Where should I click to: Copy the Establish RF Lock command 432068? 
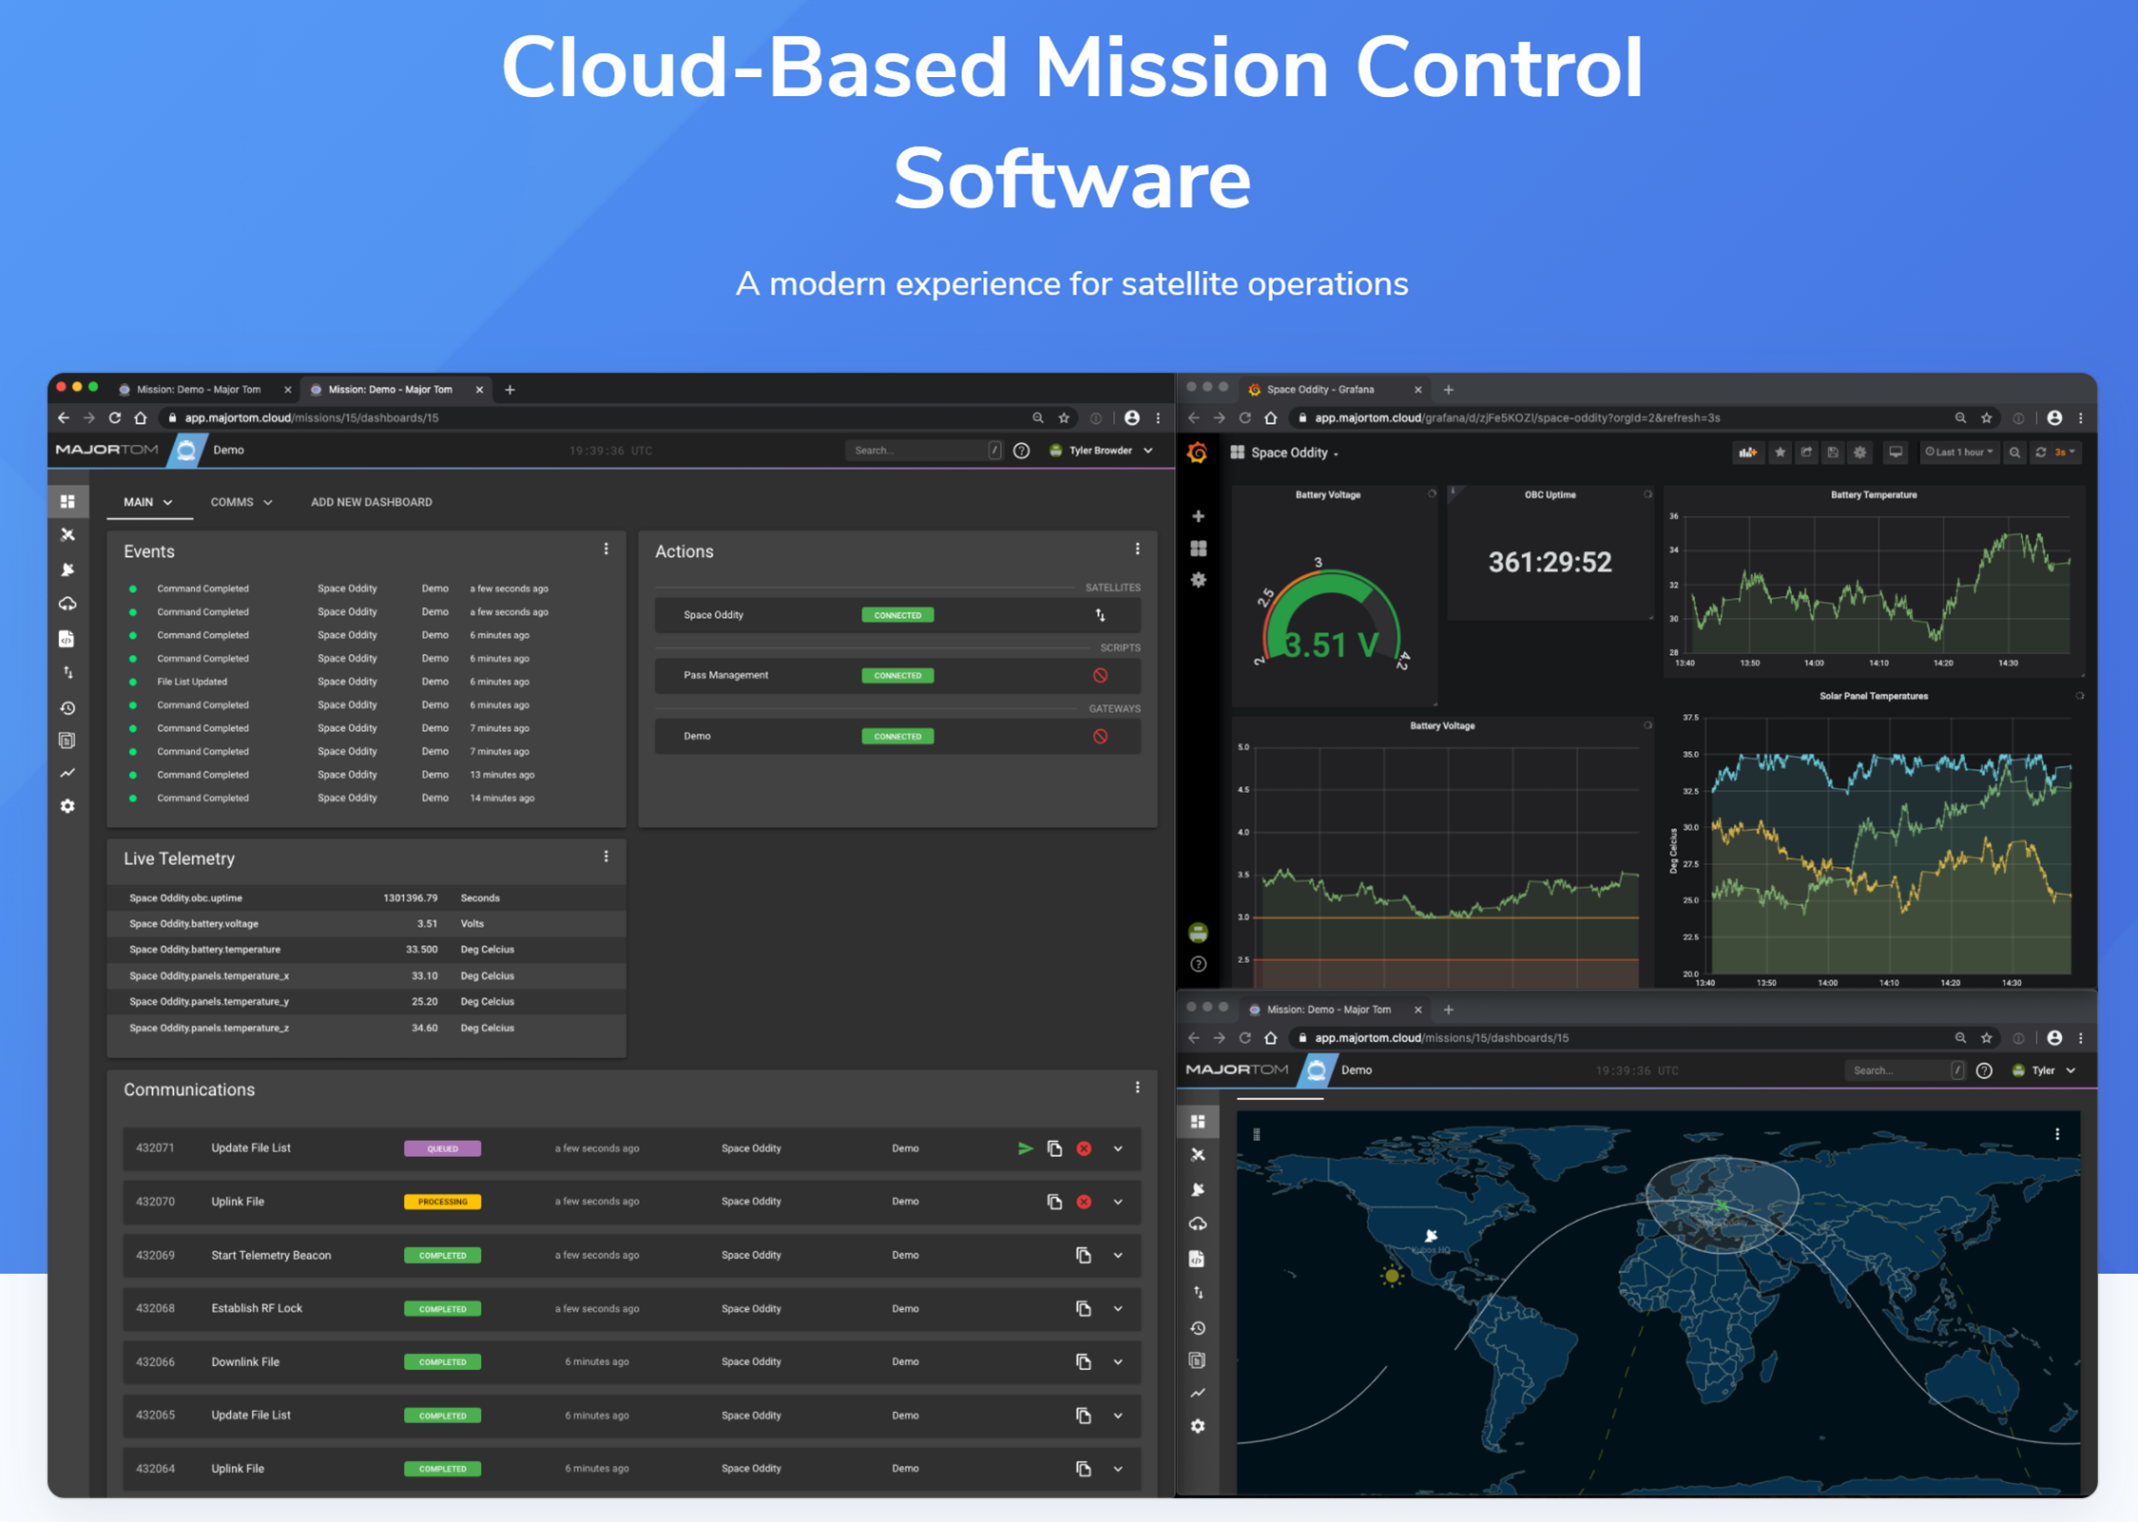pos(1083,1308)
